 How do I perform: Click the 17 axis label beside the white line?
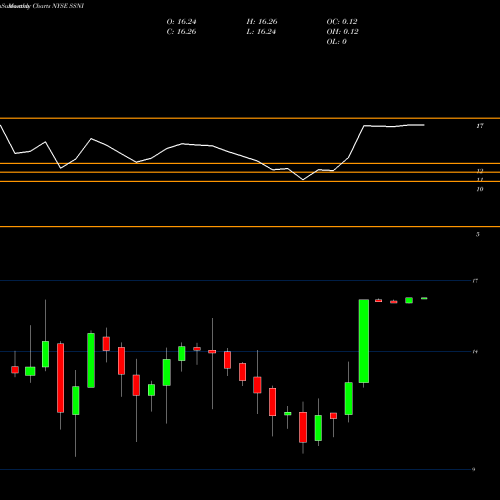coord(480,126)
